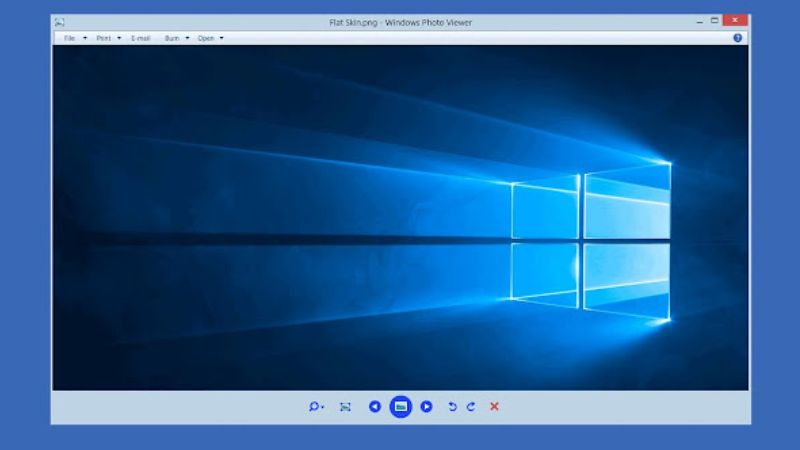Go to the next photo
The image size is (800, 450).
click(x=427, y=406)
